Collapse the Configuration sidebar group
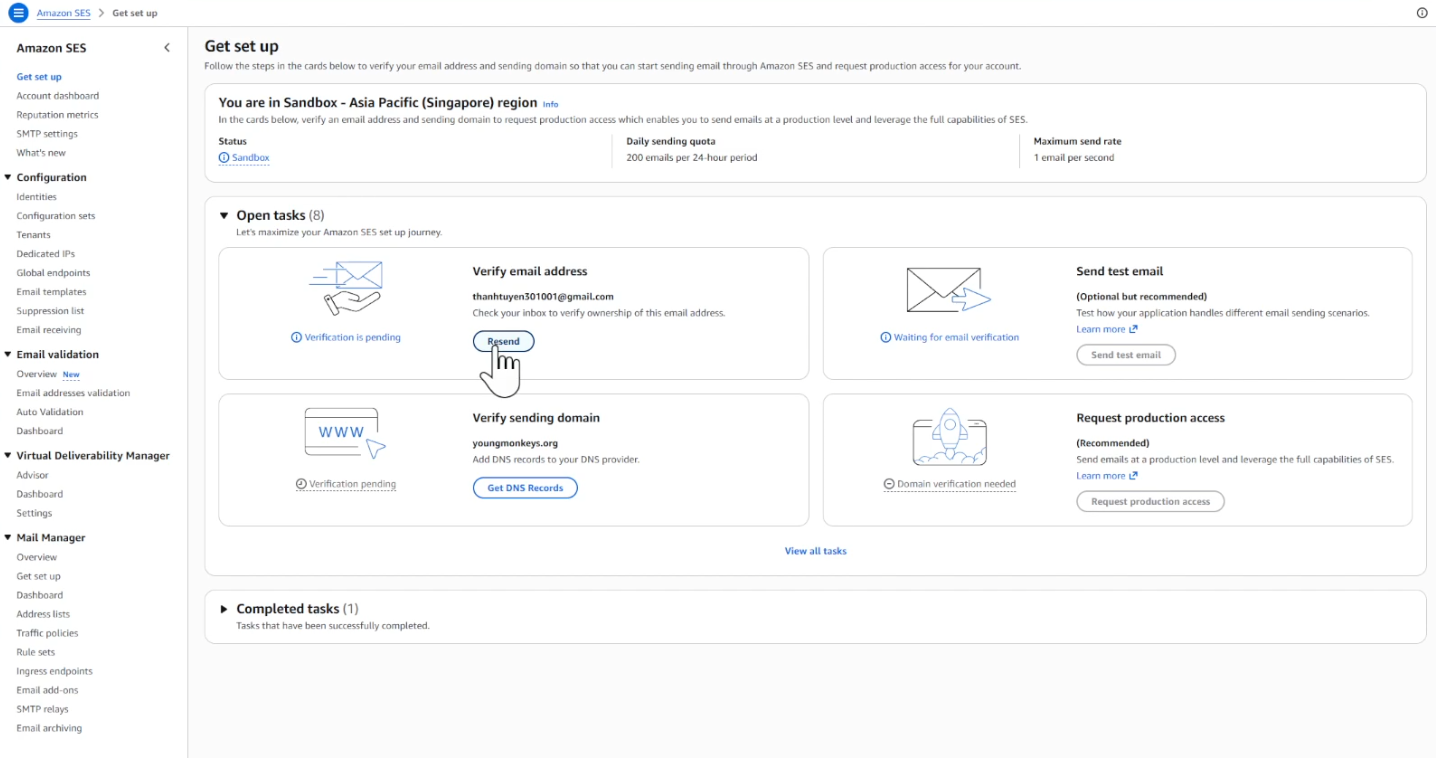 [7, 177]
